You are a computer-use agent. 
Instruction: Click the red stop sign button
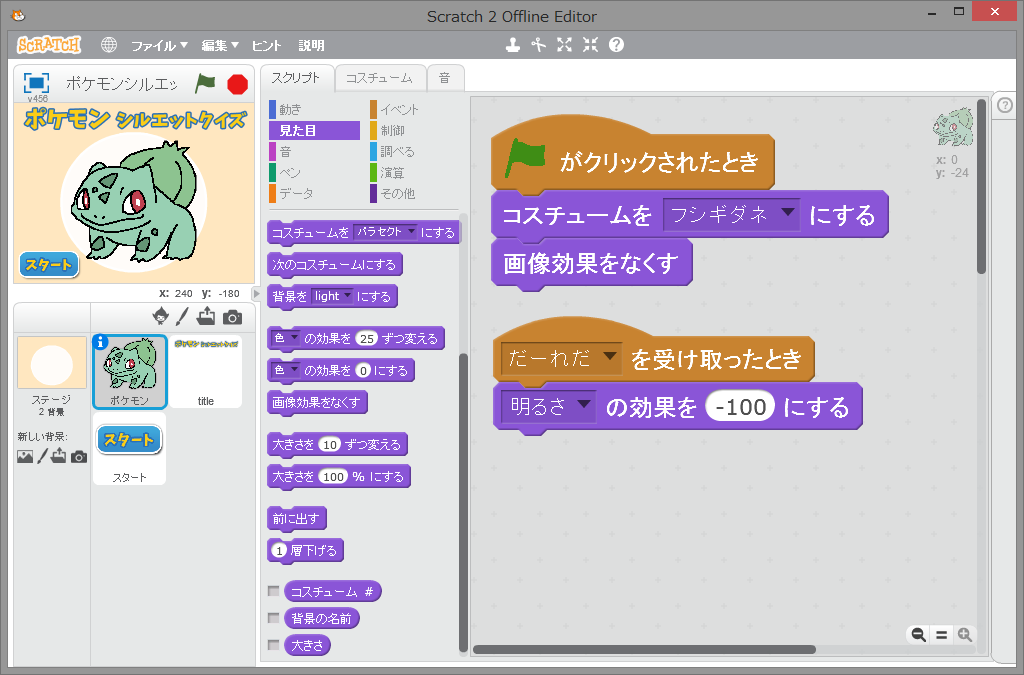pyautogui.click(x=238, y=84)
